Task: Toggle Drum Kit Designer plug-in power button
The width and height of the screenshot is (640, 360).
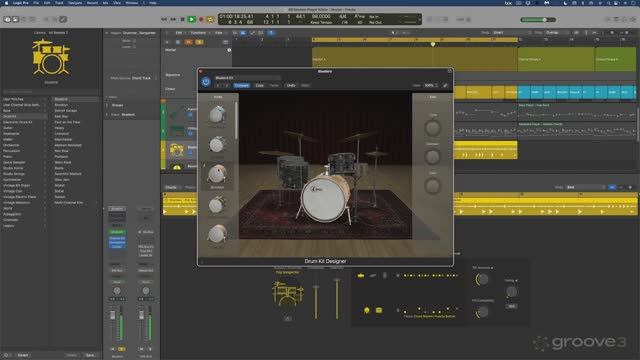Action: pyautogui.click(x=206, y=82)
